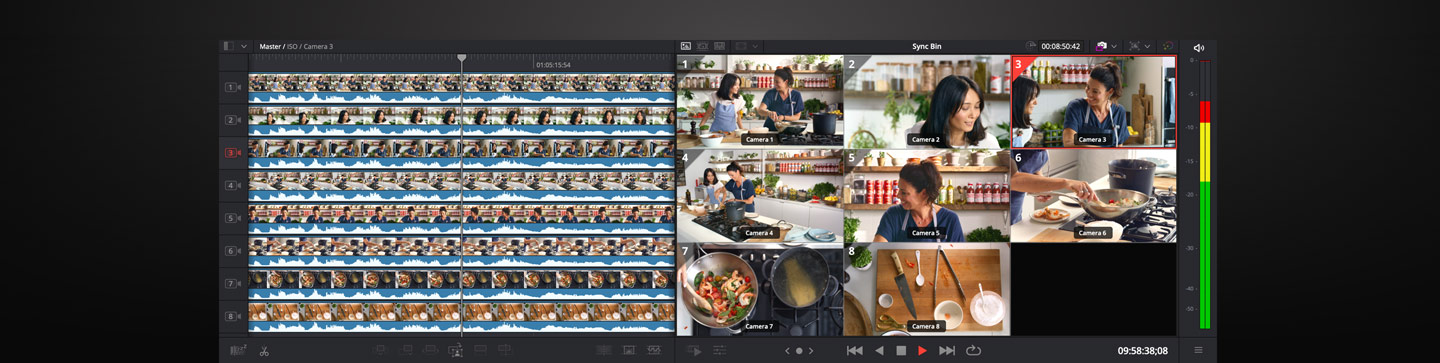Switch viewer to Source Clip mode
The height and width of the screenshot is (363, 1440).
pos(686,46)
